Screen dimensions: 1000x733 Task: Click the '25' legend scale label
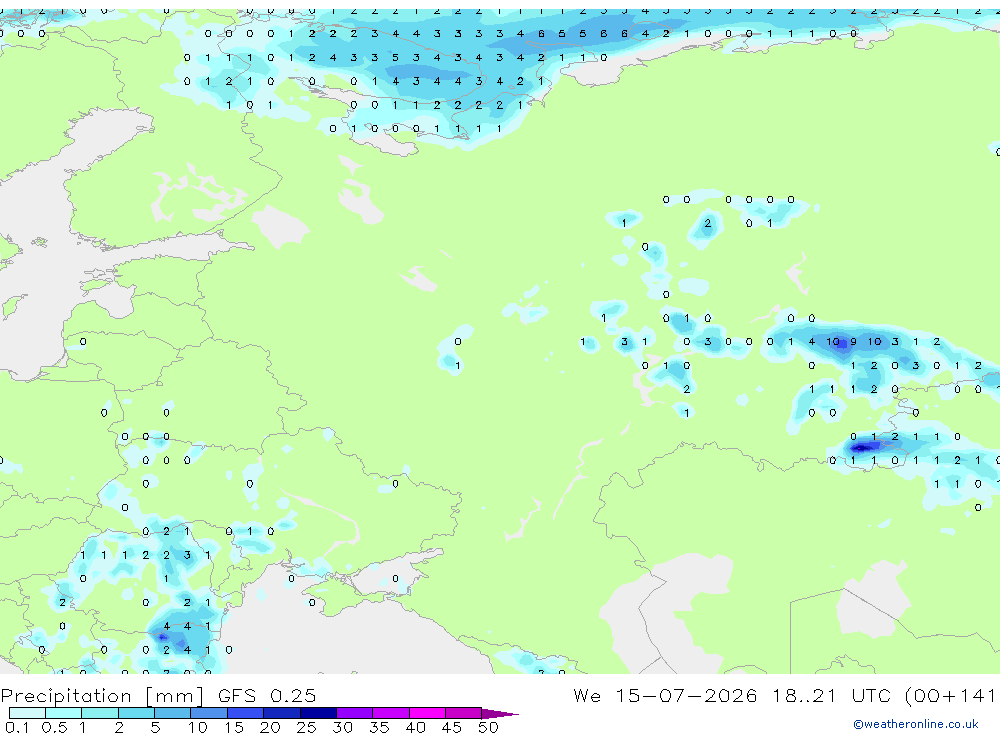point(306,727)
